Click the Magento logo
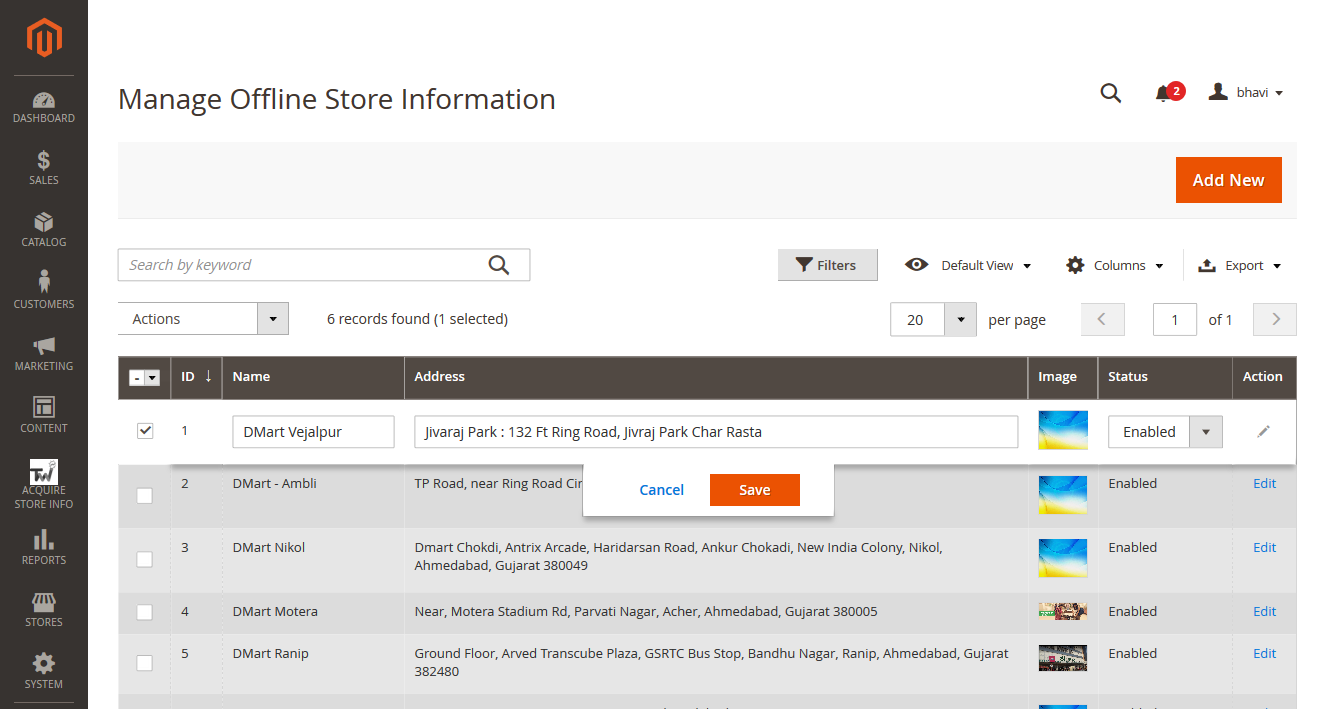The image size is (1327, 709). 44,38
